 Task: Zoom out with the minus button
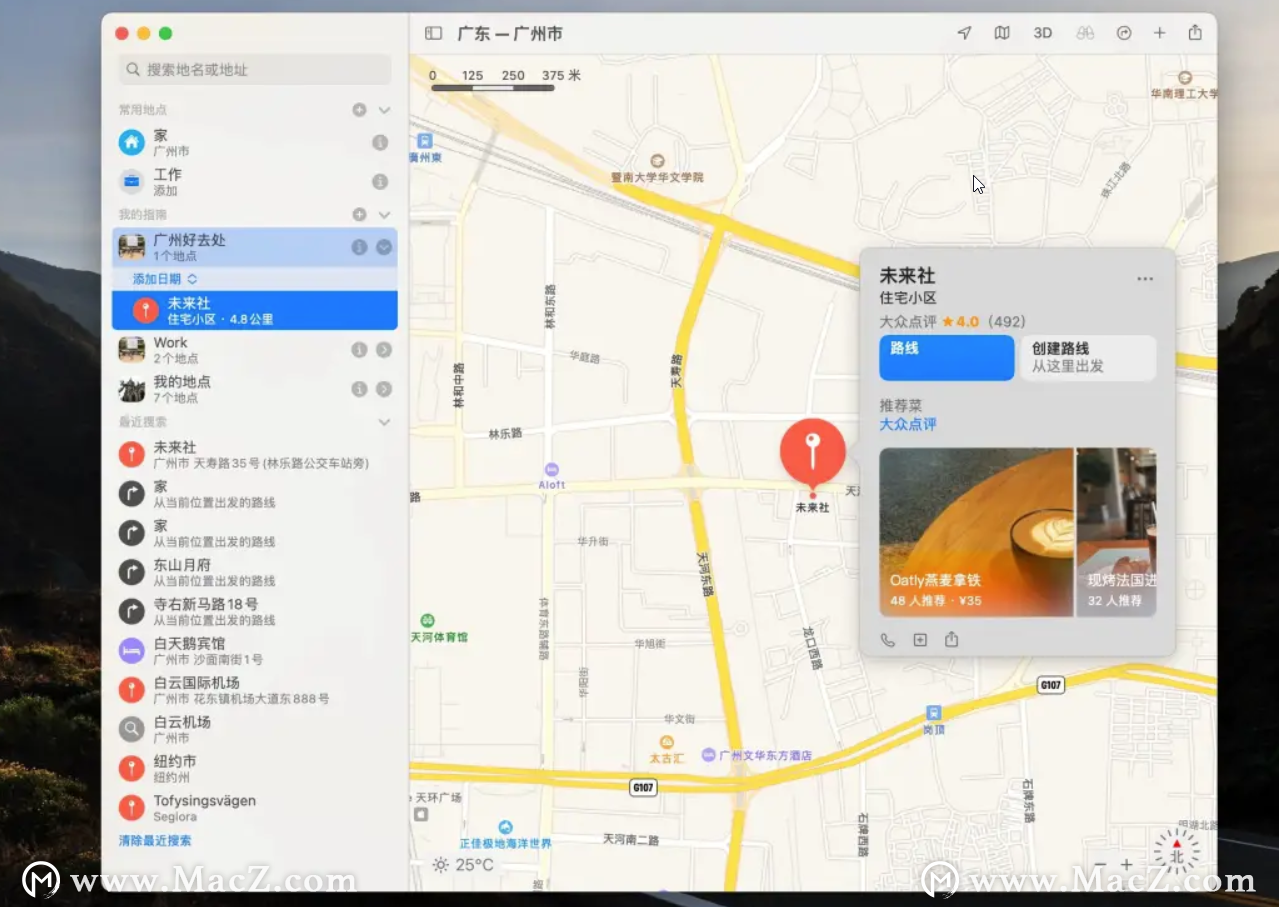(x=1100, y=865)
